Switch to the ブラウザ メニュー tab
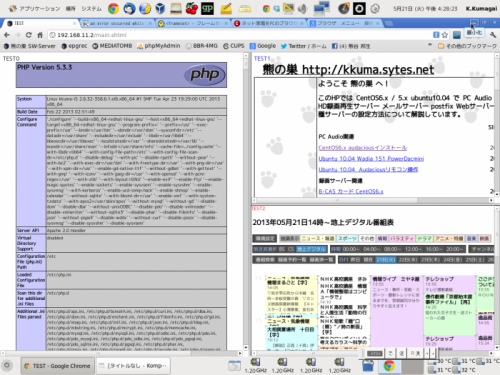This screenshot has width=500, height=375. pos(345,23)
